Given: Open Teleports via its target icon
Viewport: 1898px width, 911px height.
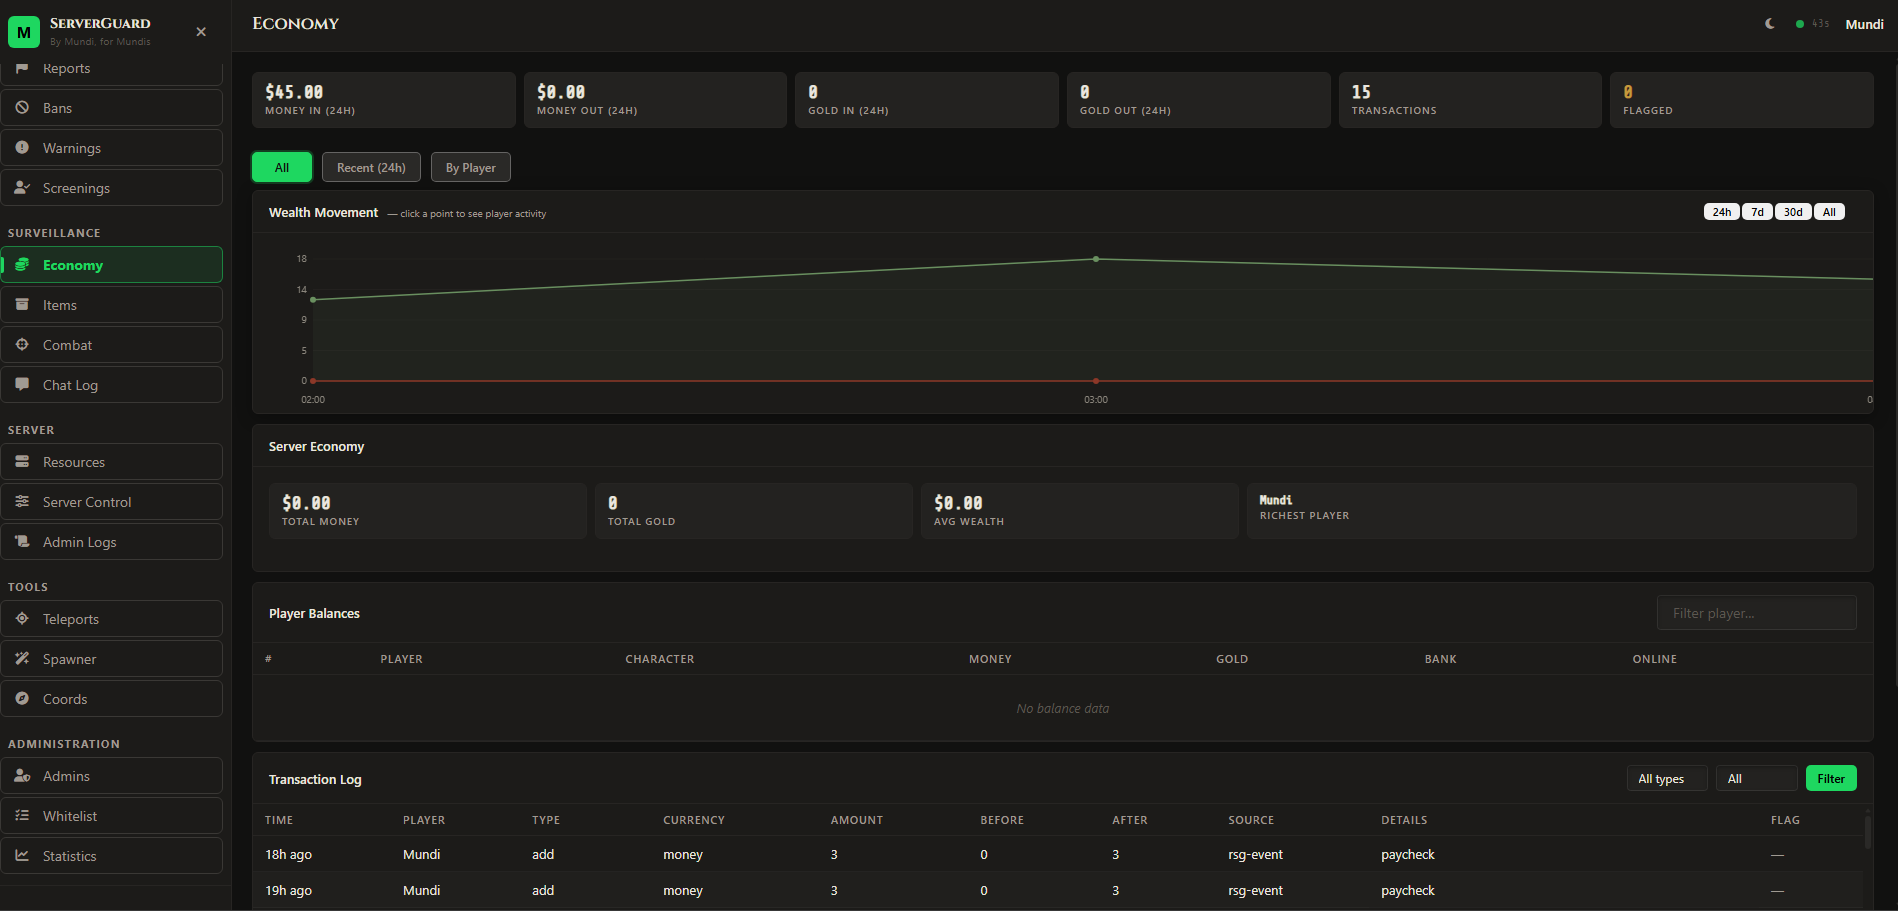Looking at the screenshot, I should [22, 619].
